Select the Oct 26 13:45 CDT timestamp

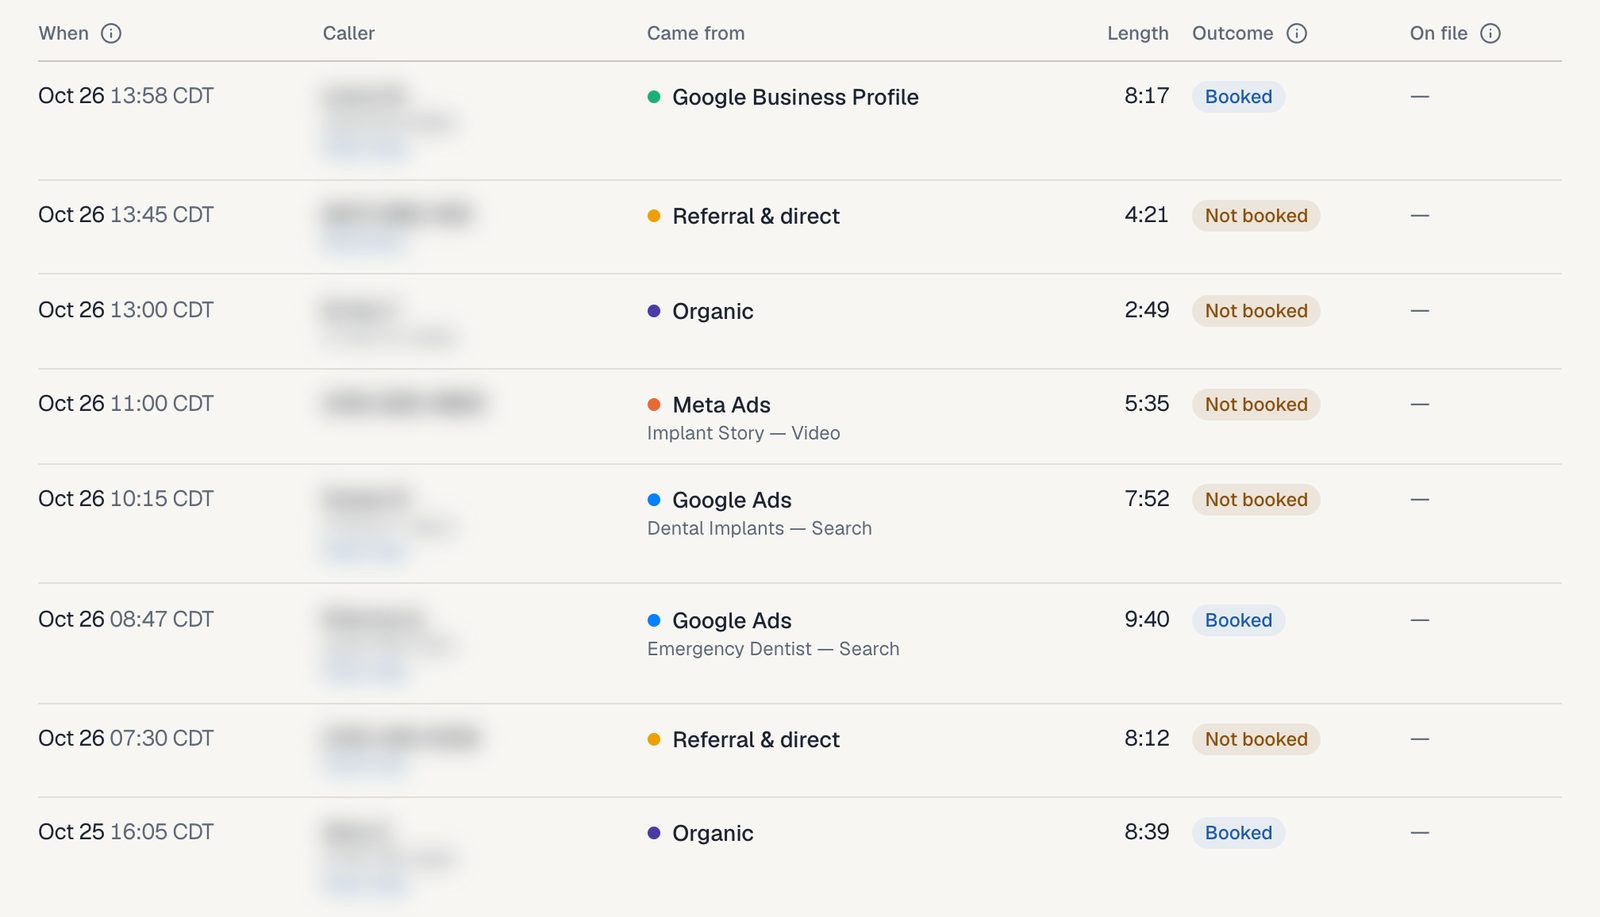pyautogui.click(x=126, y=215)
